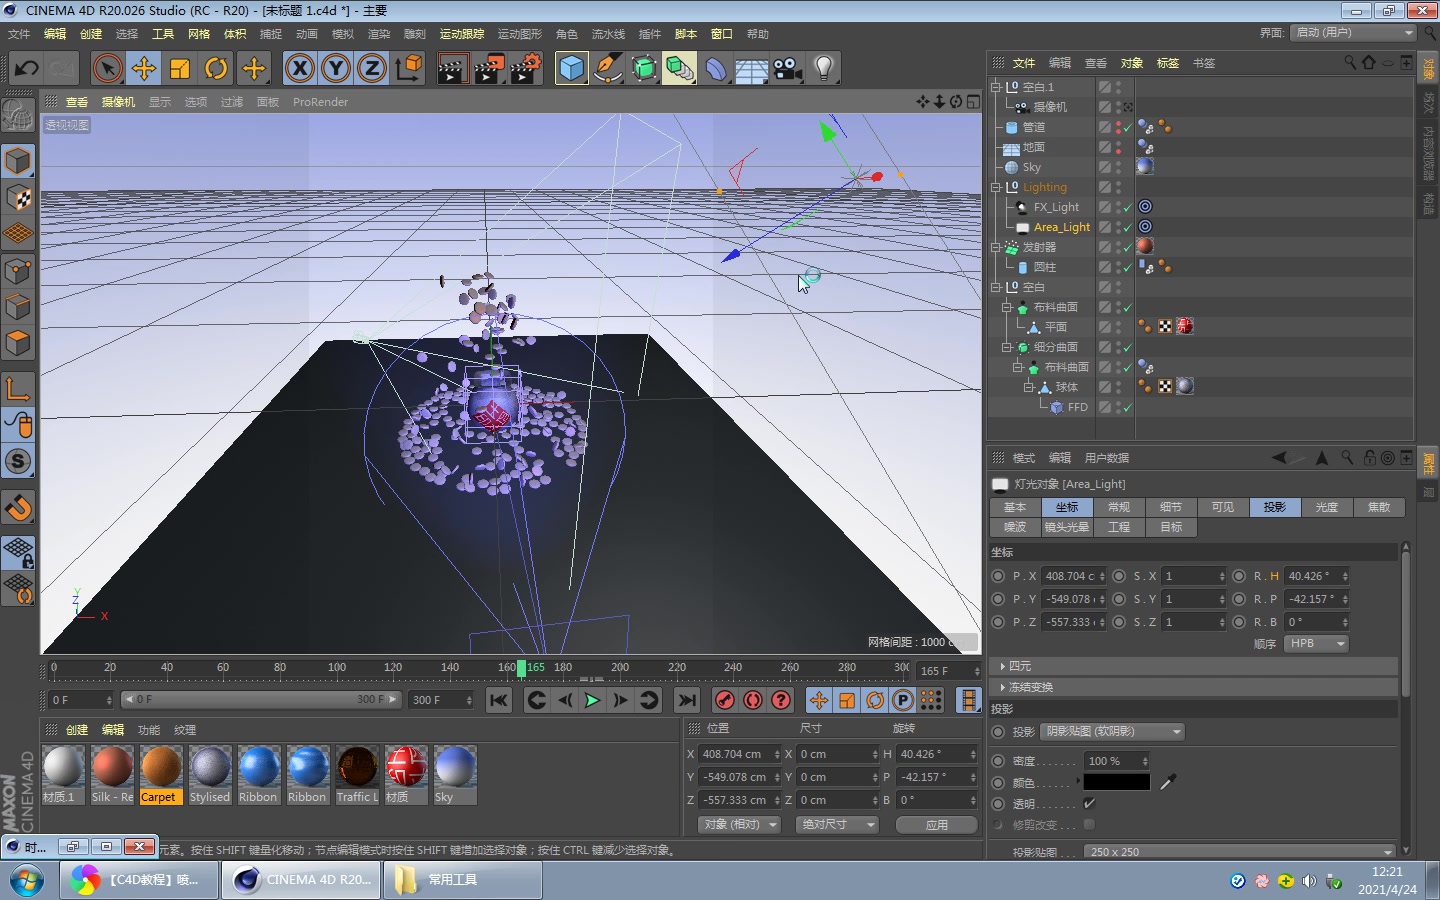Select the spline Pen tool icon
The image size is (1440, 900).
click(x=608, y=68)
